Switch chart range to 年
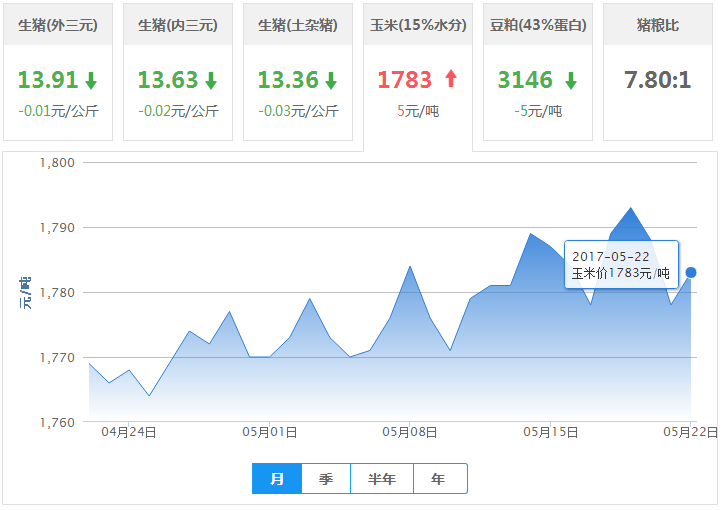This screenshot has height=510, width=723. pos(440,479)
